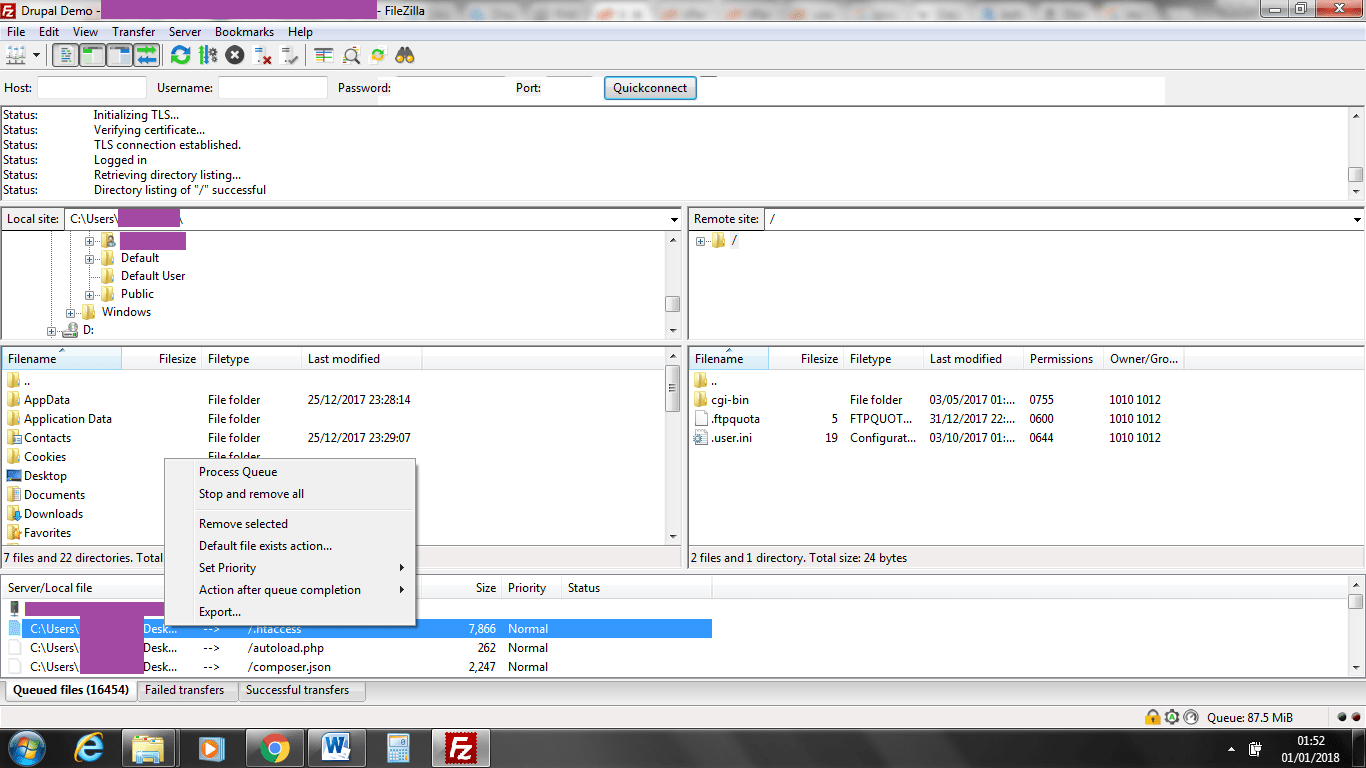
Task: Toggle processing of the transfer queue
Action: [x=207, y=55]
